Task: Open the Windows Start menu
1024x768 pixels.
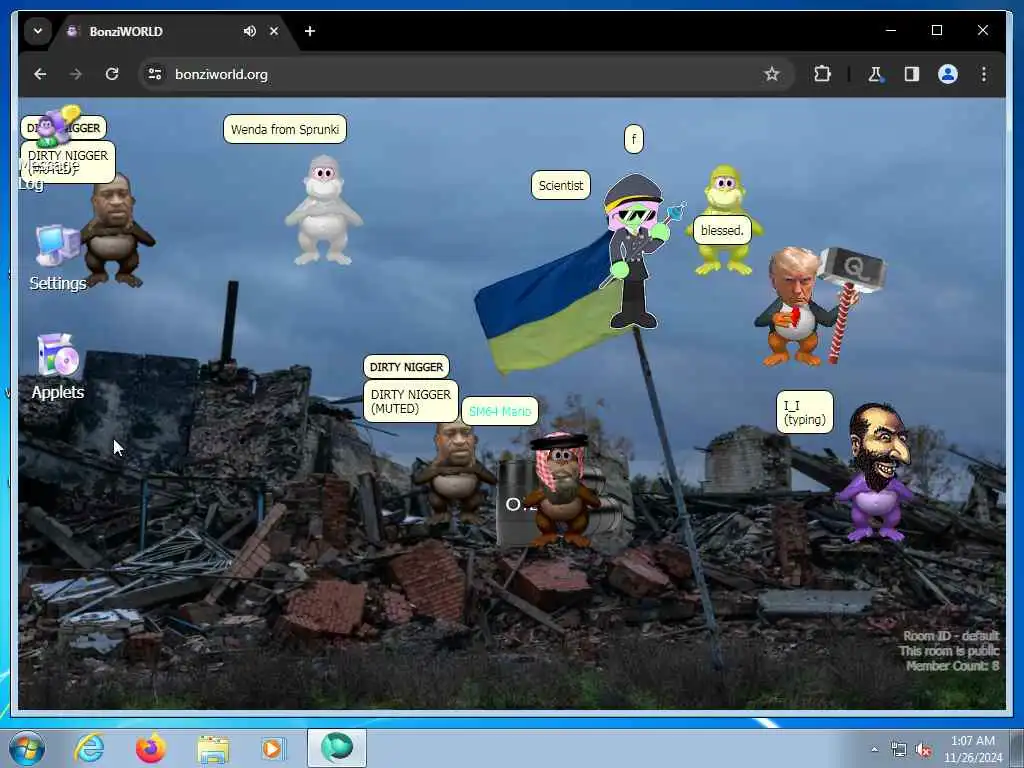Action: (27, 748)
